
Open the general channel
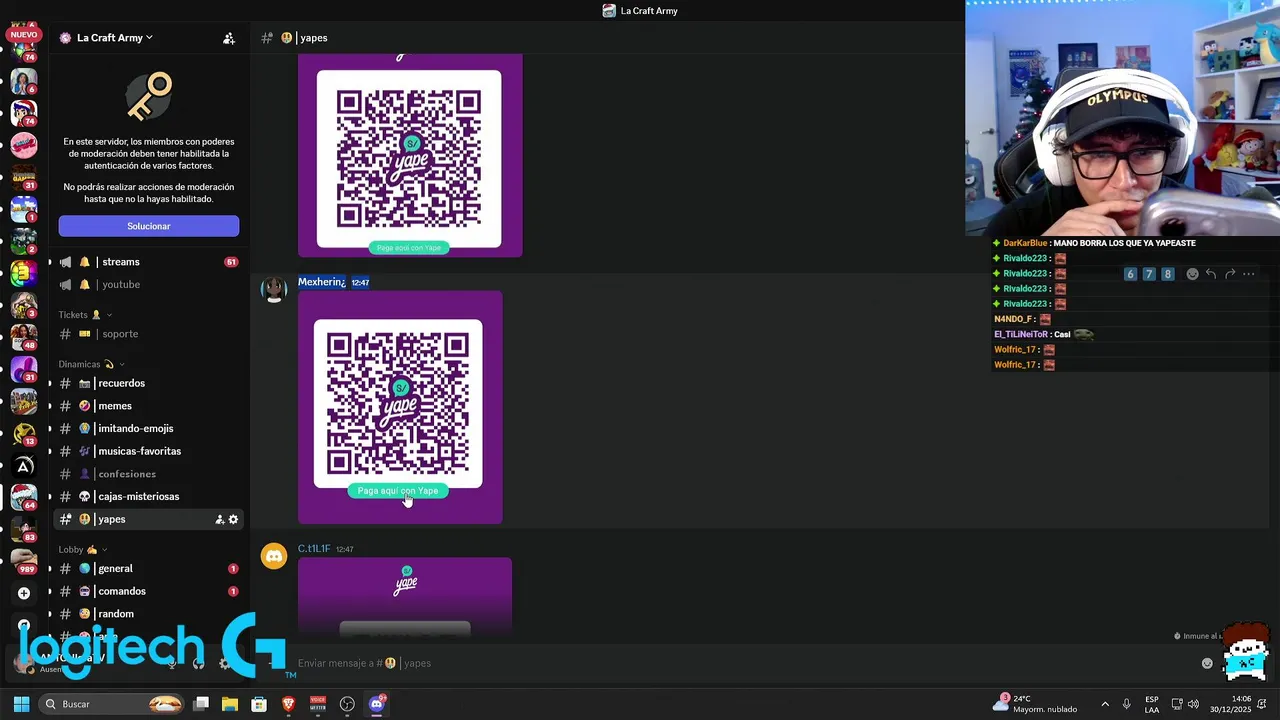click(115, 569)
